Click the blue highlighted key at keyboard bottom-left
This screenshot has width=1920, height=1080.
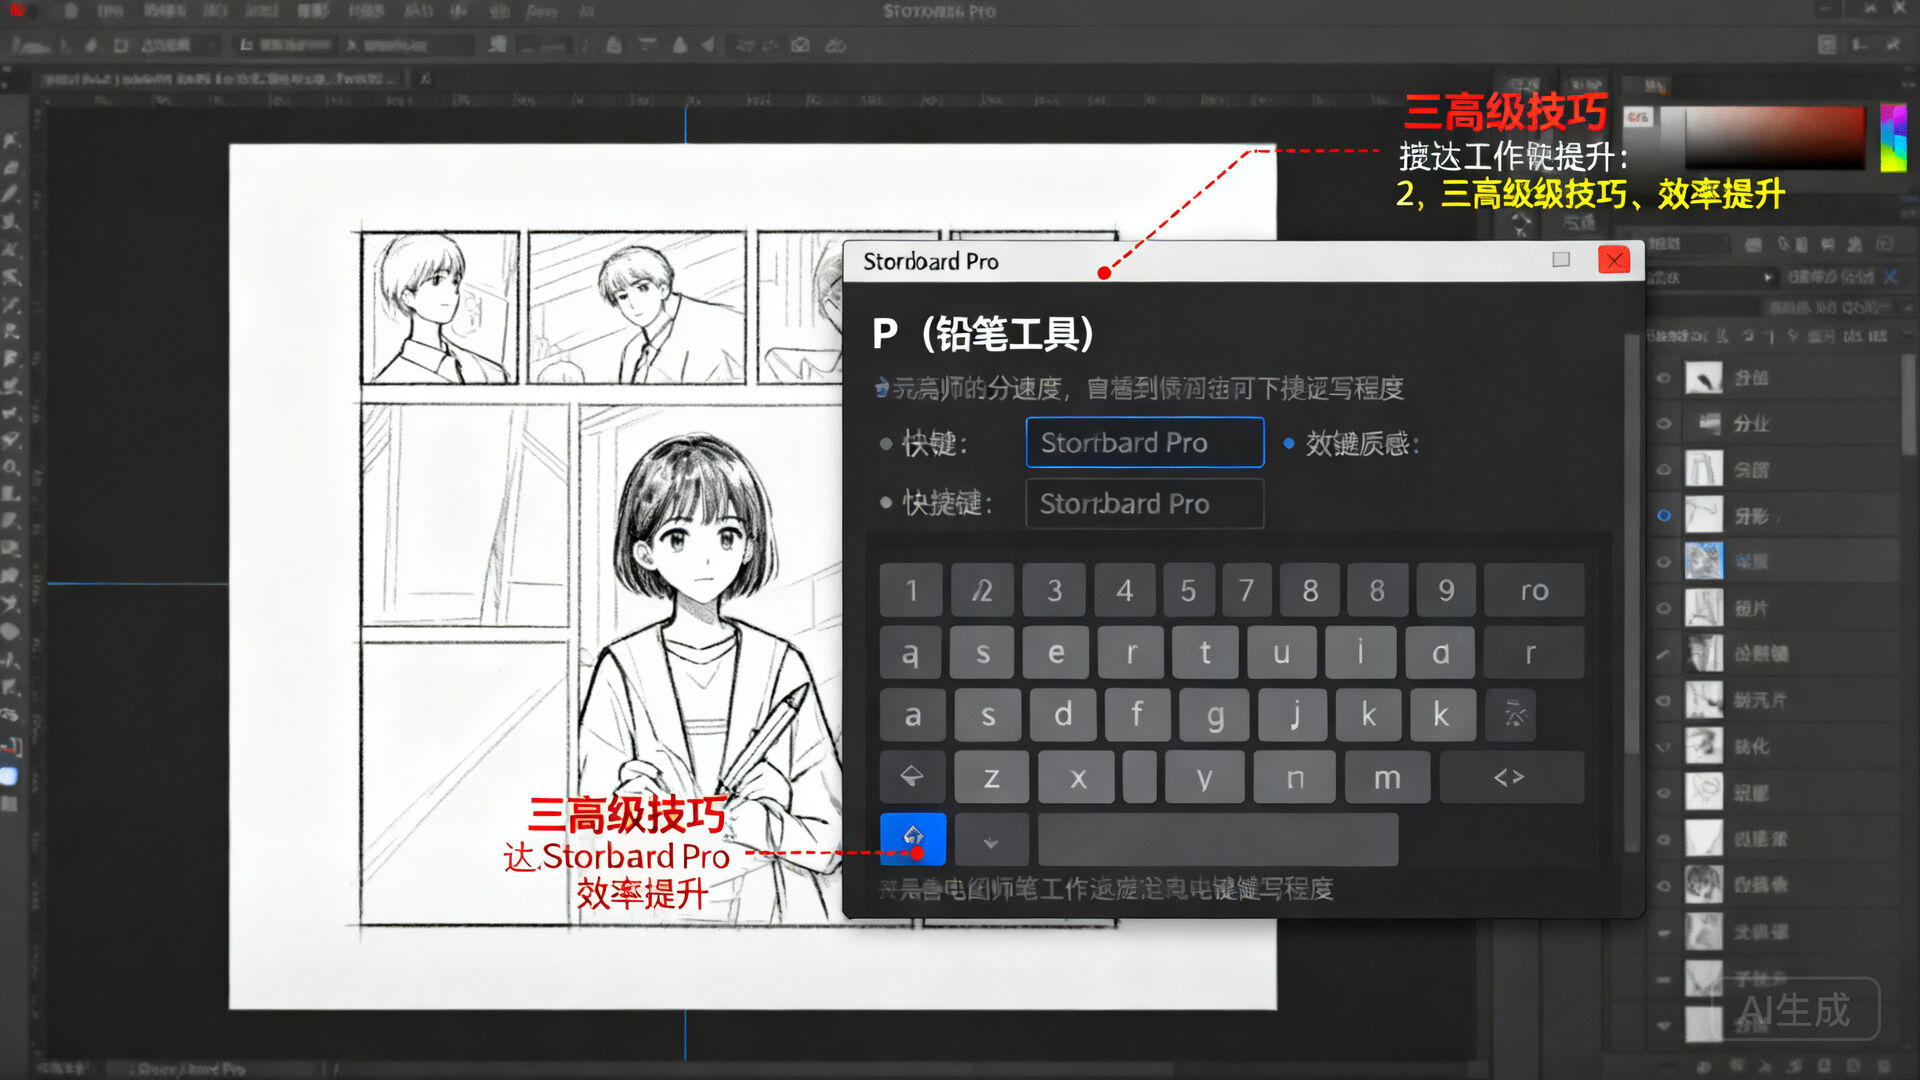(x=912, y=838)
